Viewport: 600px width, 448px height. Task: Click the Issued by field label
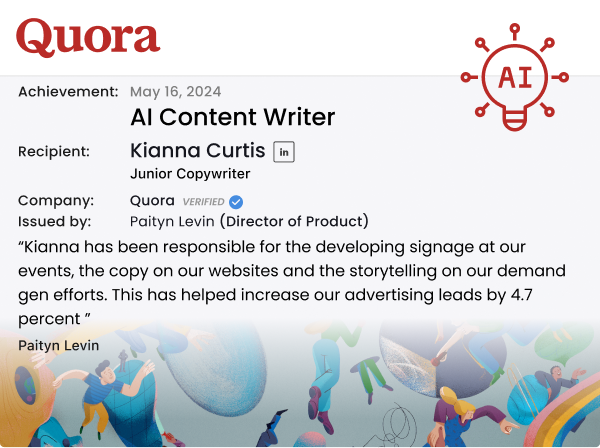[55, 221]
